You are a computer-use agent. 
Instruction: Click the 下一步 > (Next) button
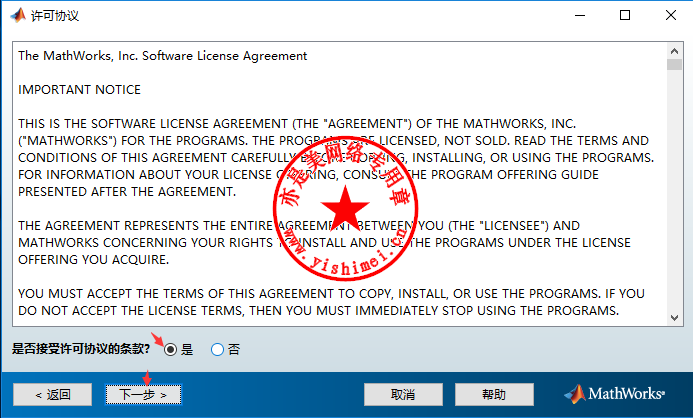pos(143,394)
